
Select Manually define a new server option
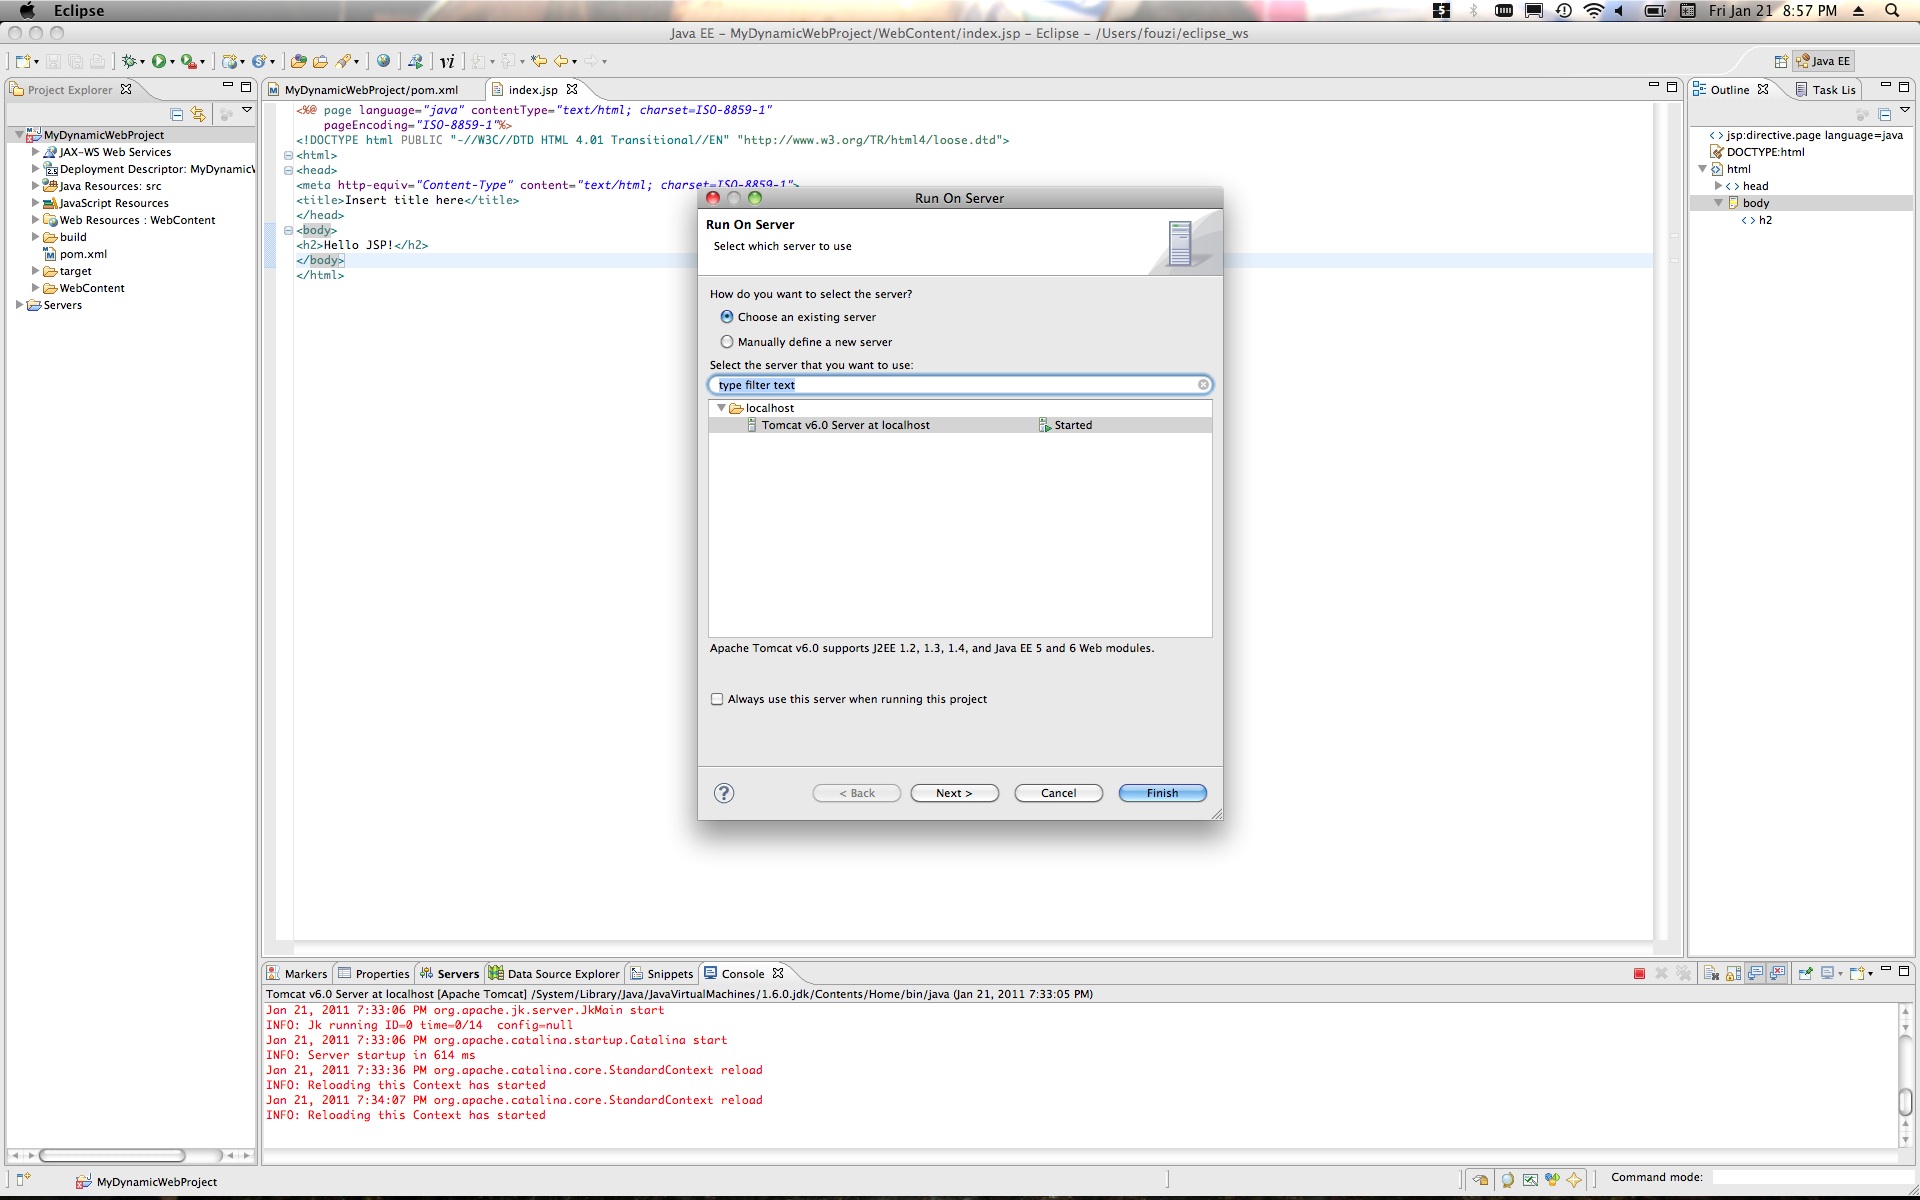[x=727, y=342]
